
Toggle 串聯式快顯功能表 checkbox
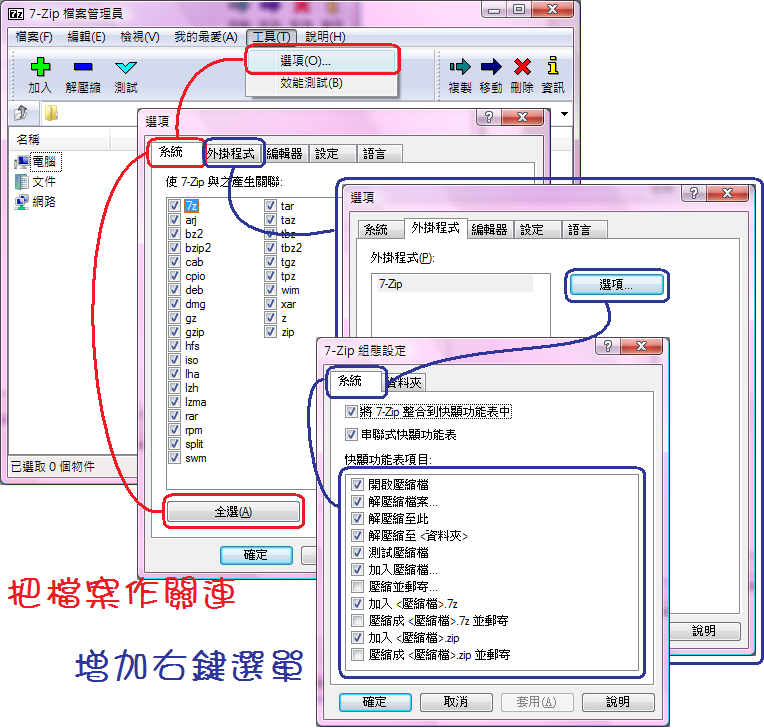click(351, 434)
